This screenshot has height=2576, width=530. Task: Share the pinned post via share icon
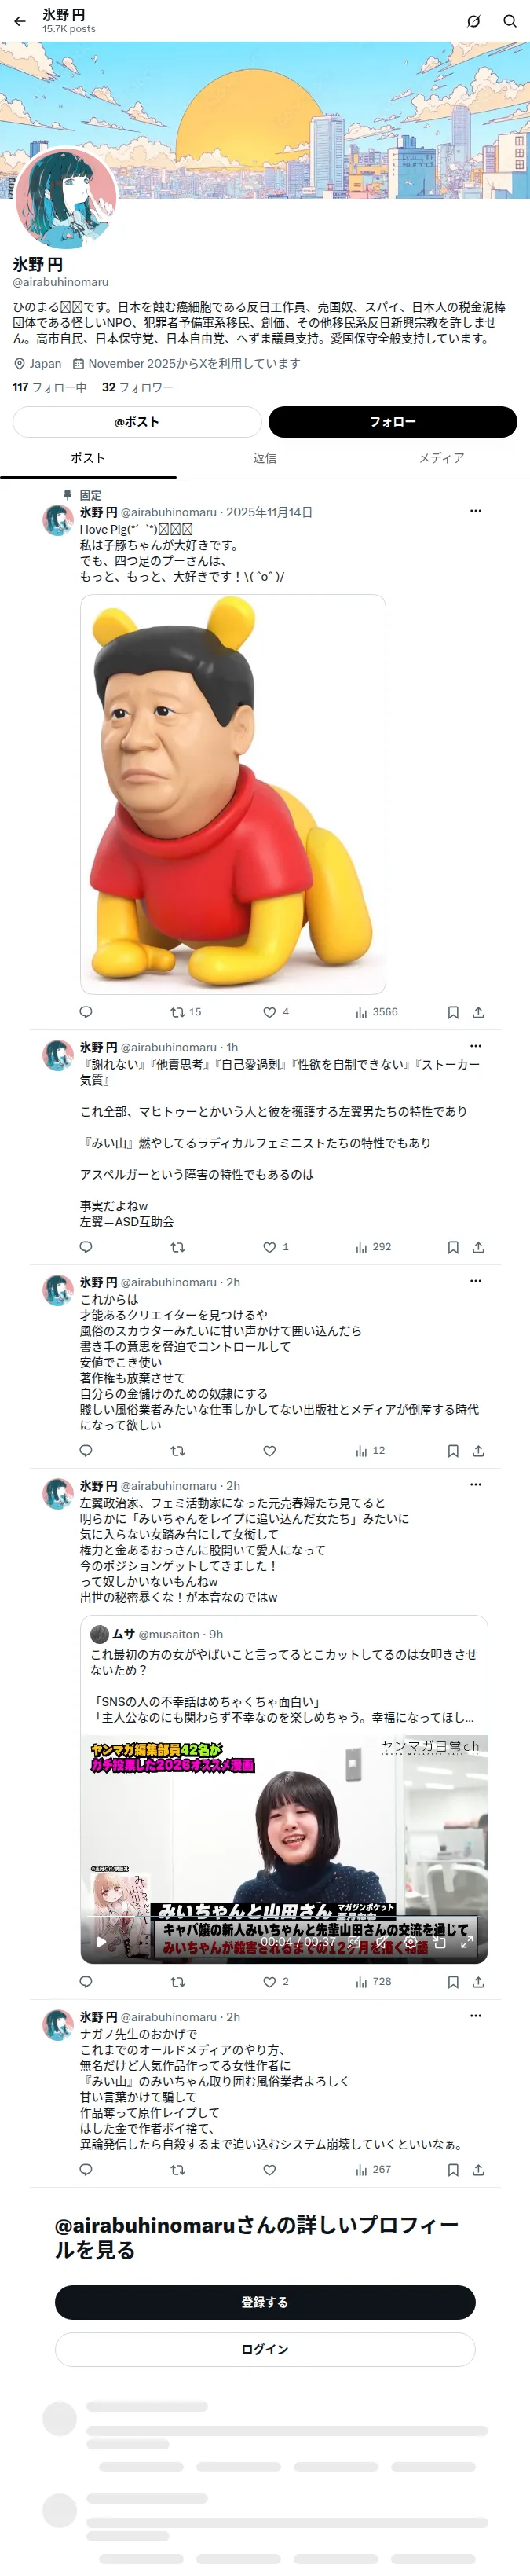[478, 1012]
